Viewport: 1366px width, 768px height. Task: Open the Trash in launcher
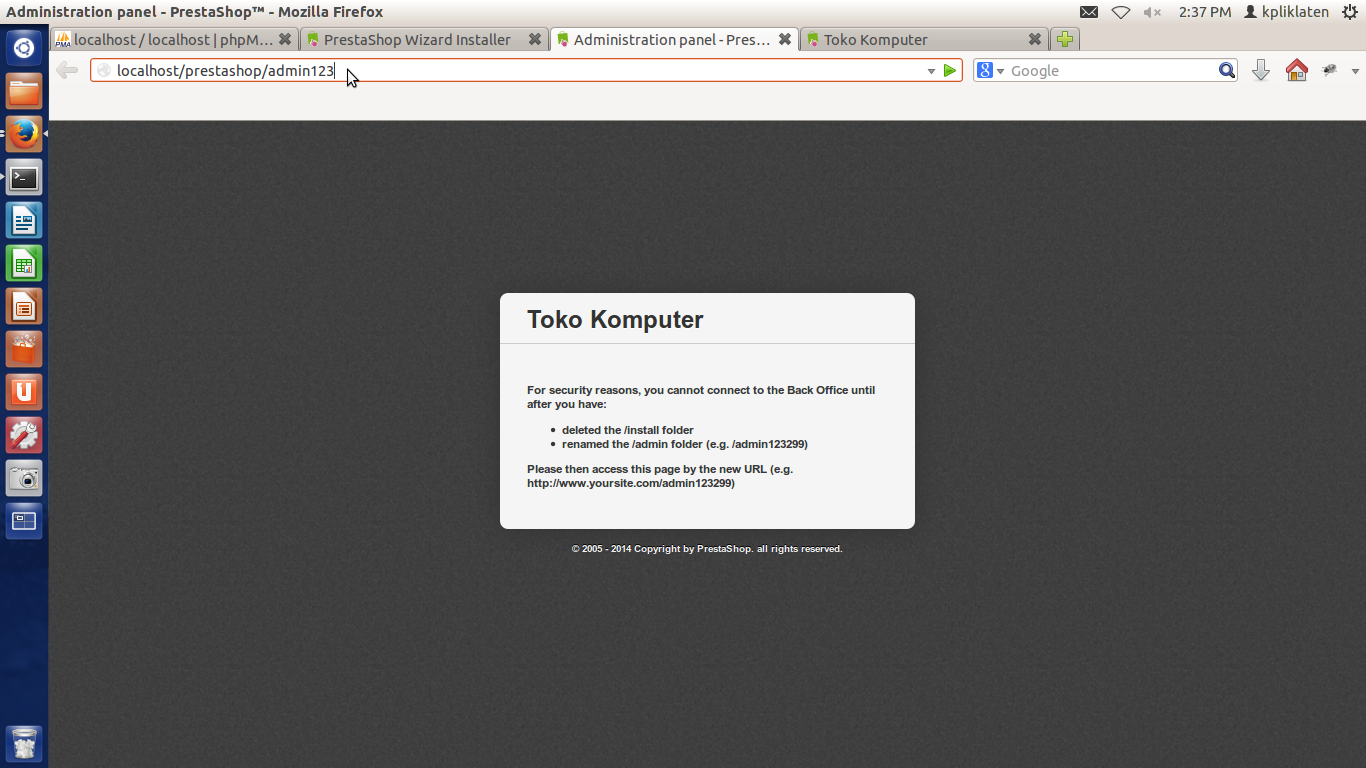24,744
